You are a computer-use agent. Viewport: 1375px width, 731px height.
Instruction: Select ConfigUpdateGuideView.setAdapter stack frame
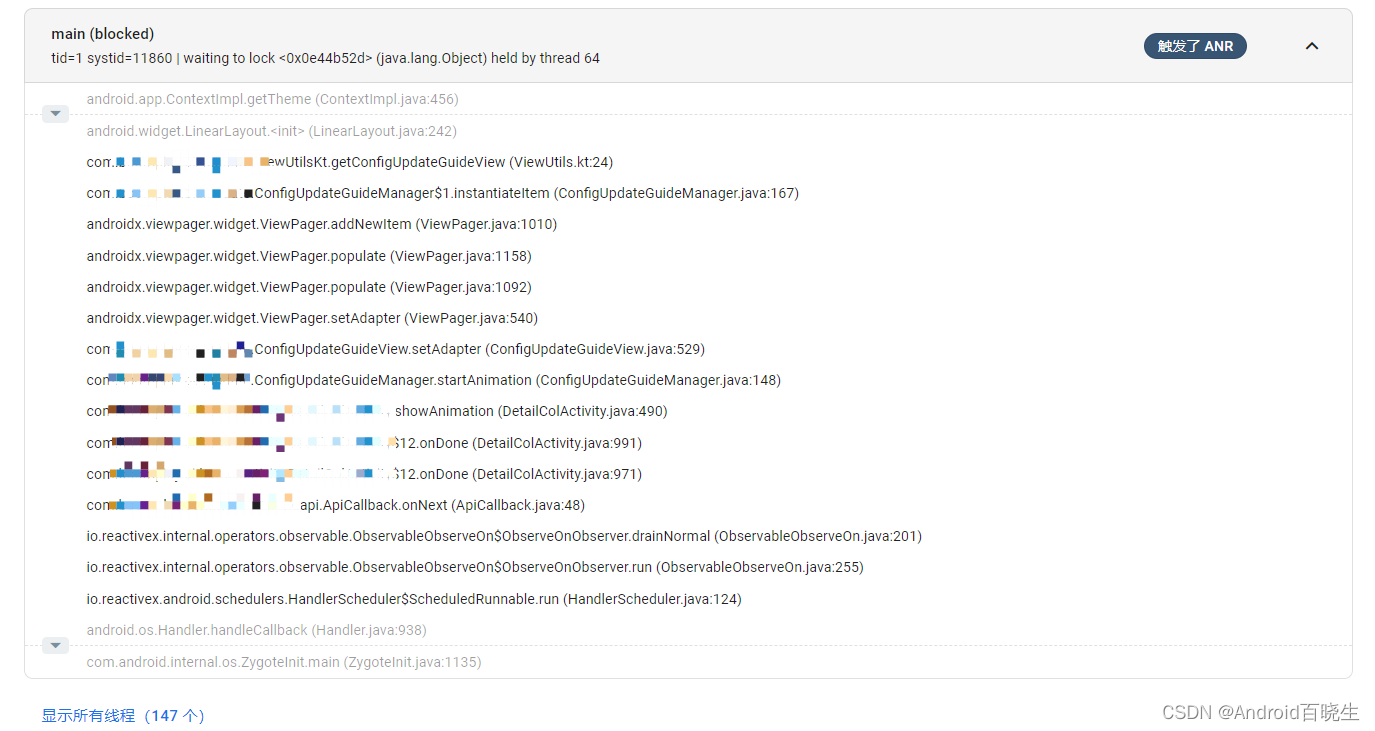(x=396, y=349)
